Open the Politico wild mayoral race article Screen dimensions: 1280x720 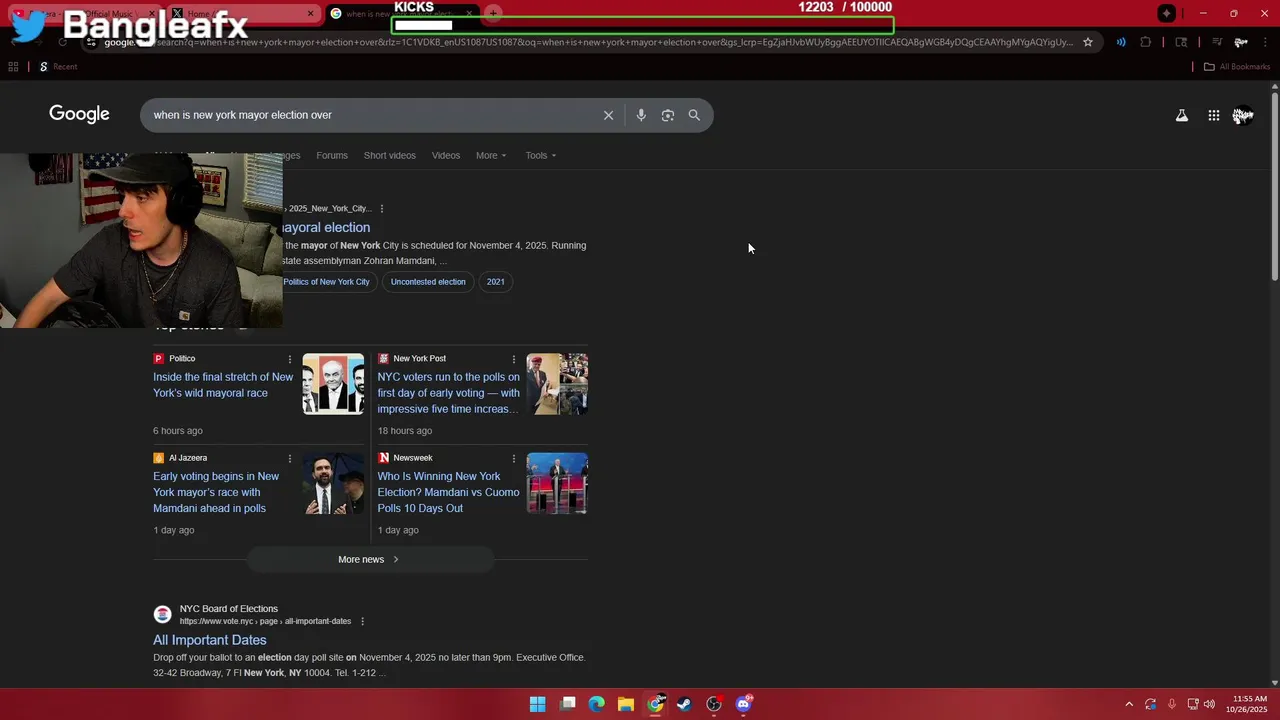point(223,385)
